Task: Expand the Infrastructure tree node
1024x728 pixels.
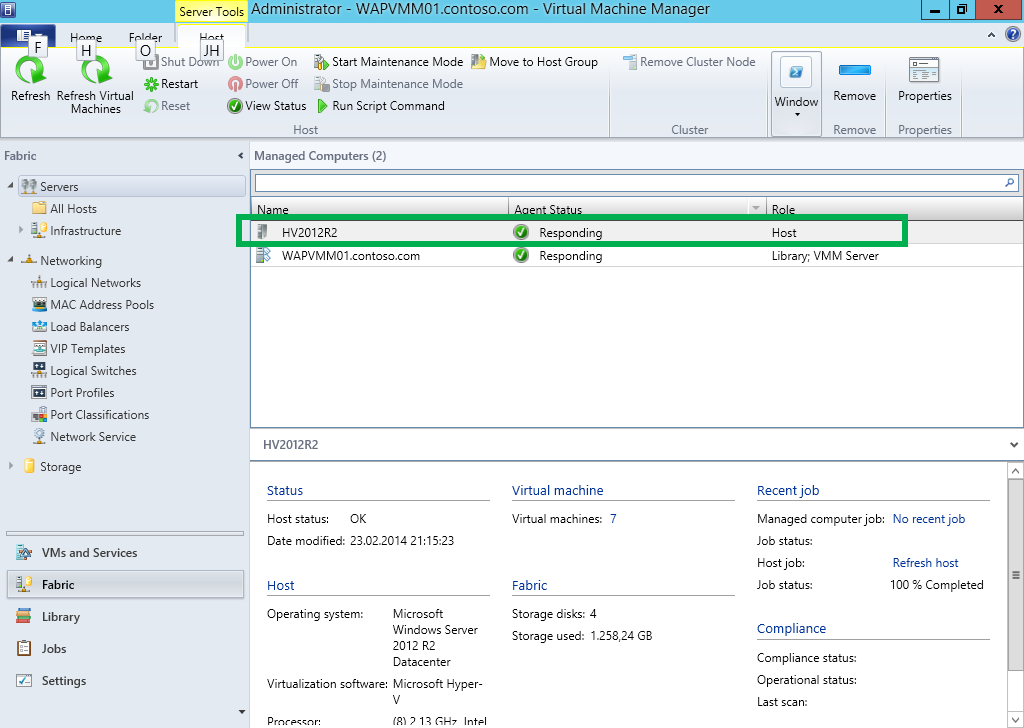Action: (x=20, y=230)
